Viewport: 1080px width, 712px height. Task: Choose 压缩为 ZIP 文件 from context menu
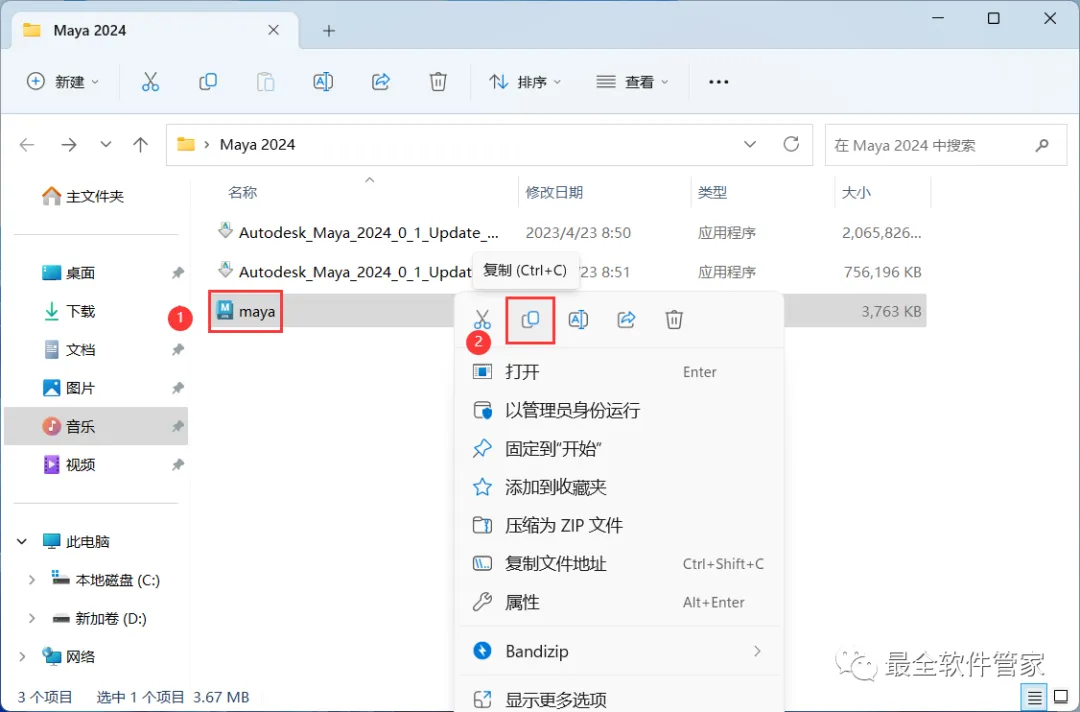pos(619,525)
